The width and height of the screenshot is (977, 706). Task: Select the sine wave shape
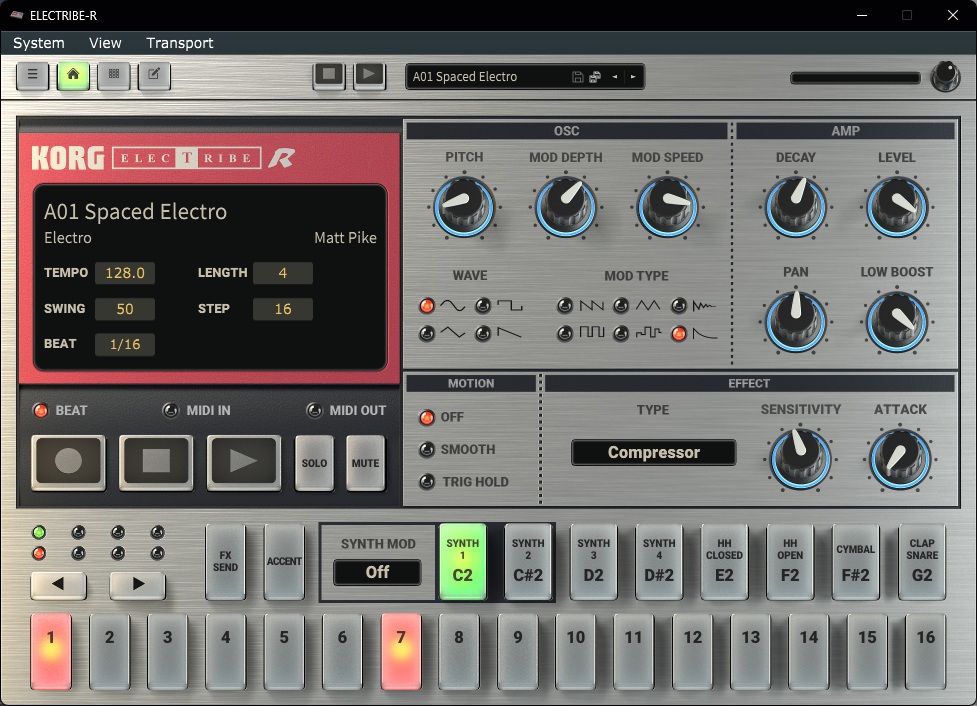click(427, 305)
